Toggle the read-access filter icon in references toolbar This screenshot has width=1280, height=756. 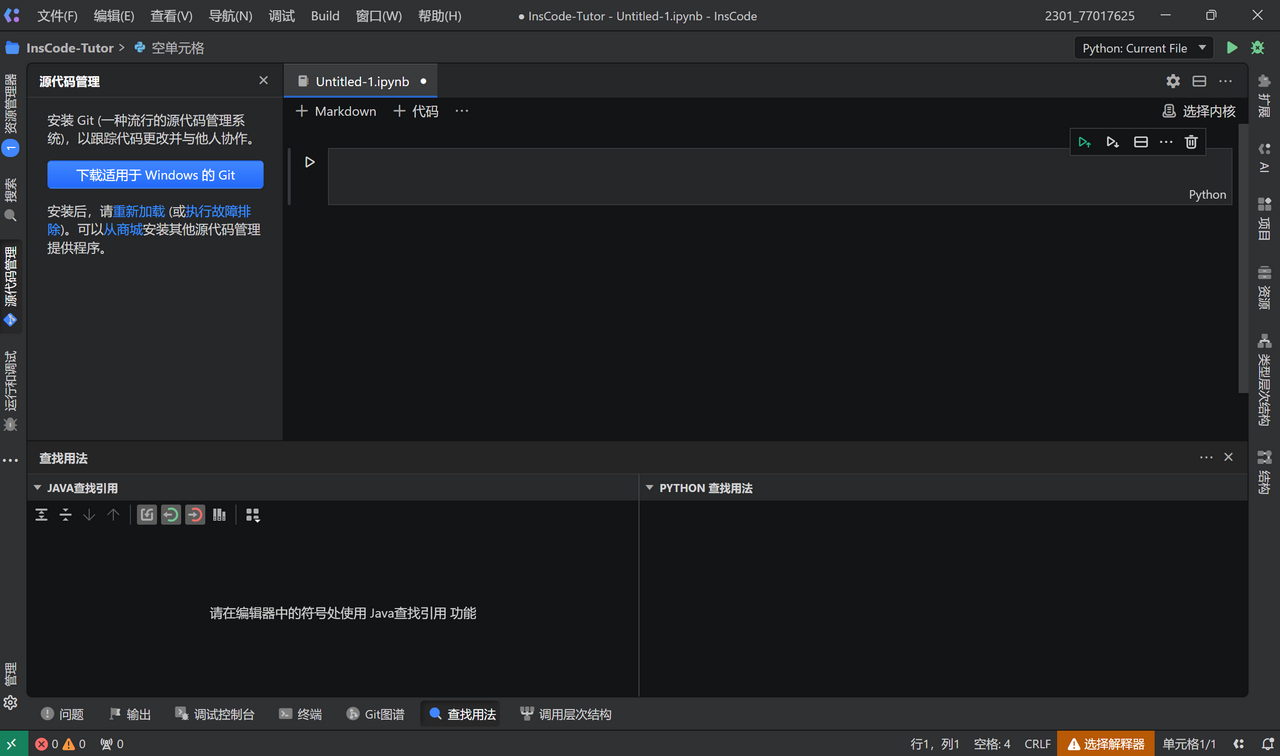[x=147, y=515]
